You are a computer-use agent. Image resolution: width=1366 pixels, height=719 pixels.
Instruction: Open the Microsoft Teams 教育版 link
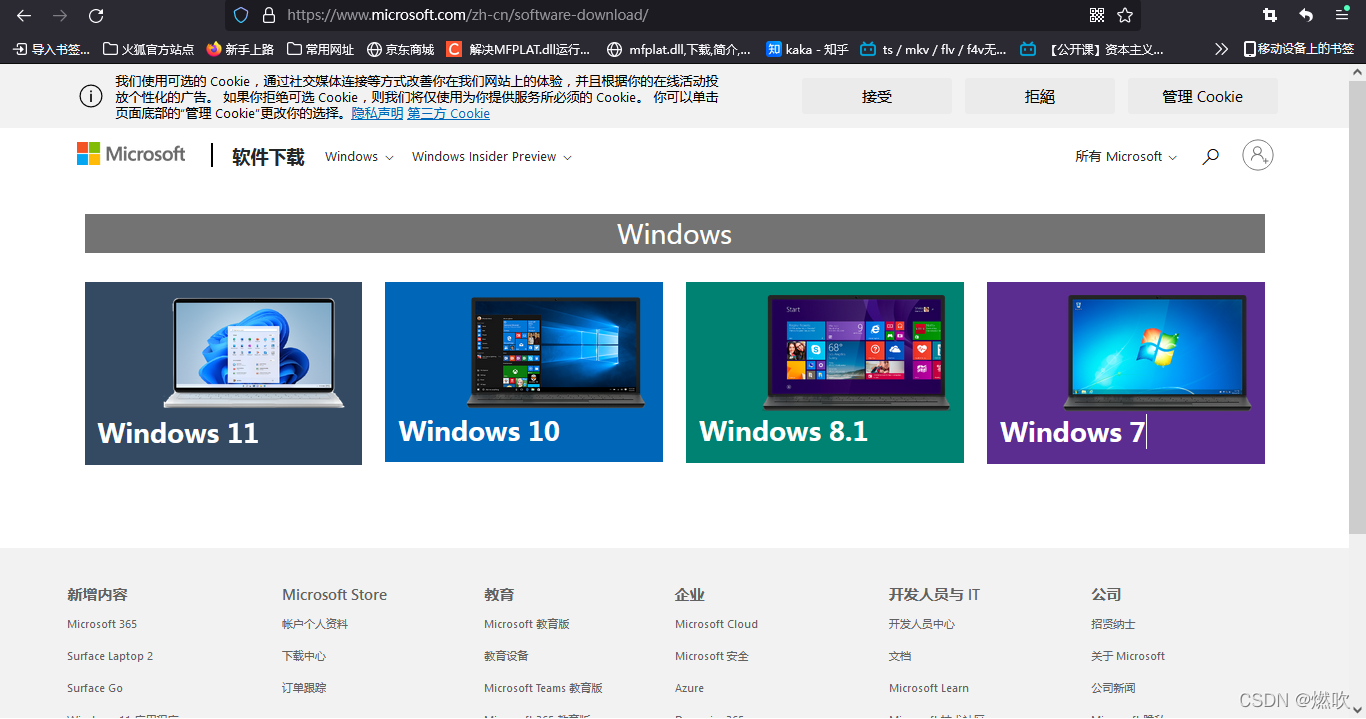pyautogui.click(x=543, y=688)
